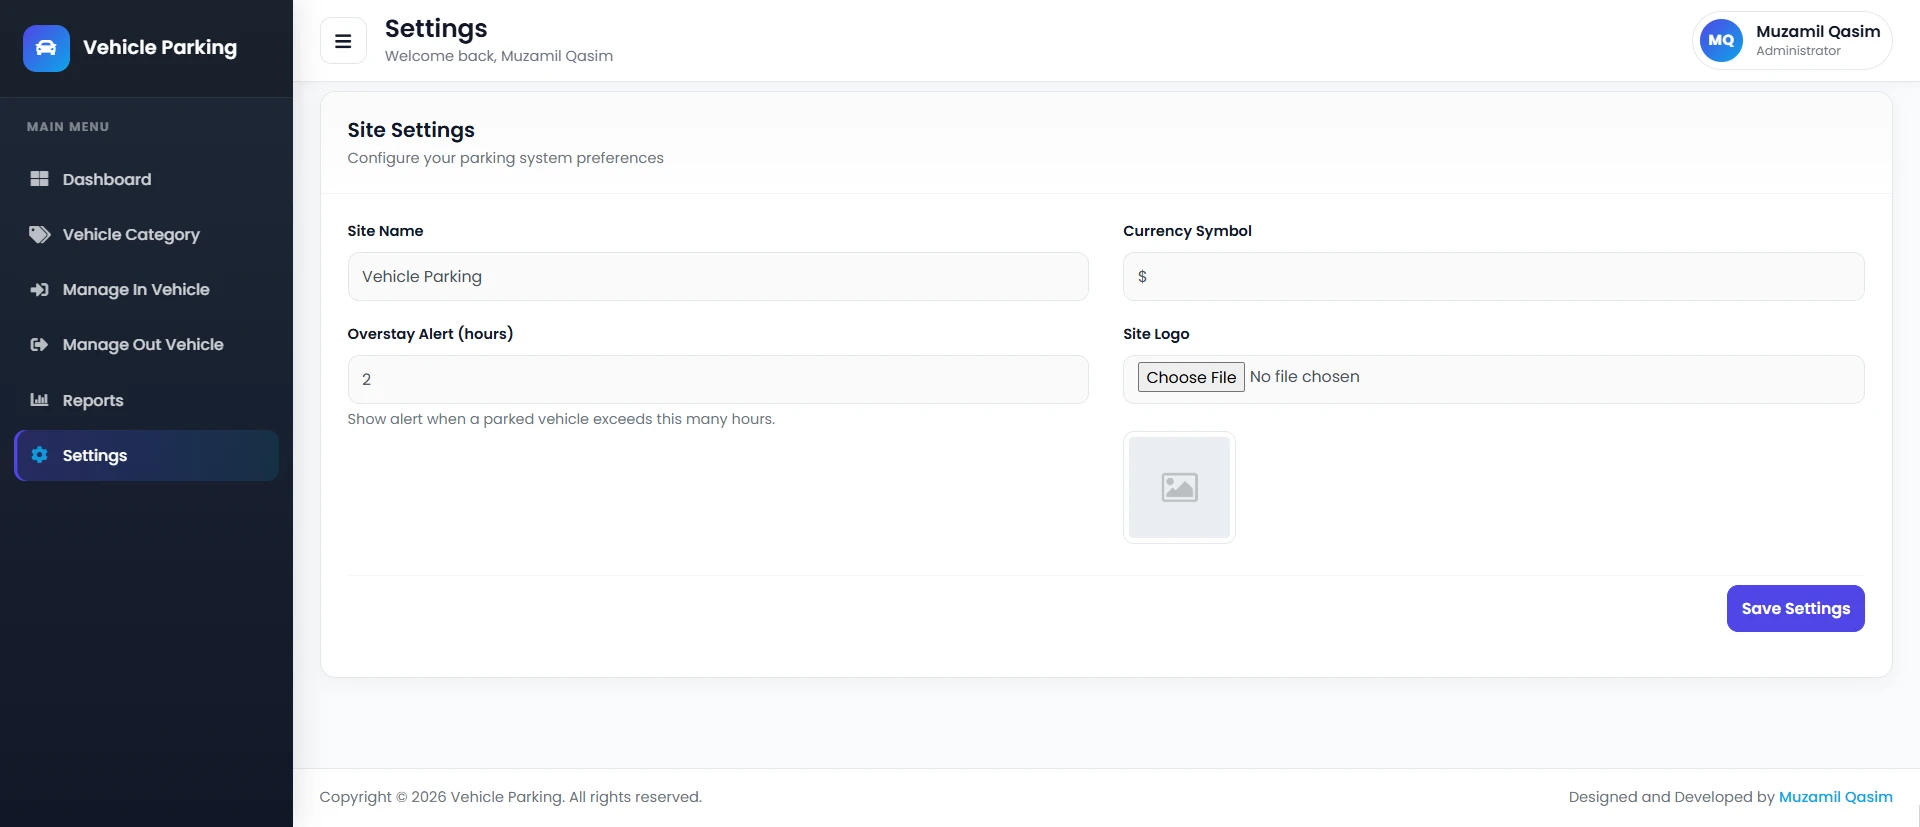Click the Choose File button
The image size is (1920, 827).
(x=1191, y=377)
